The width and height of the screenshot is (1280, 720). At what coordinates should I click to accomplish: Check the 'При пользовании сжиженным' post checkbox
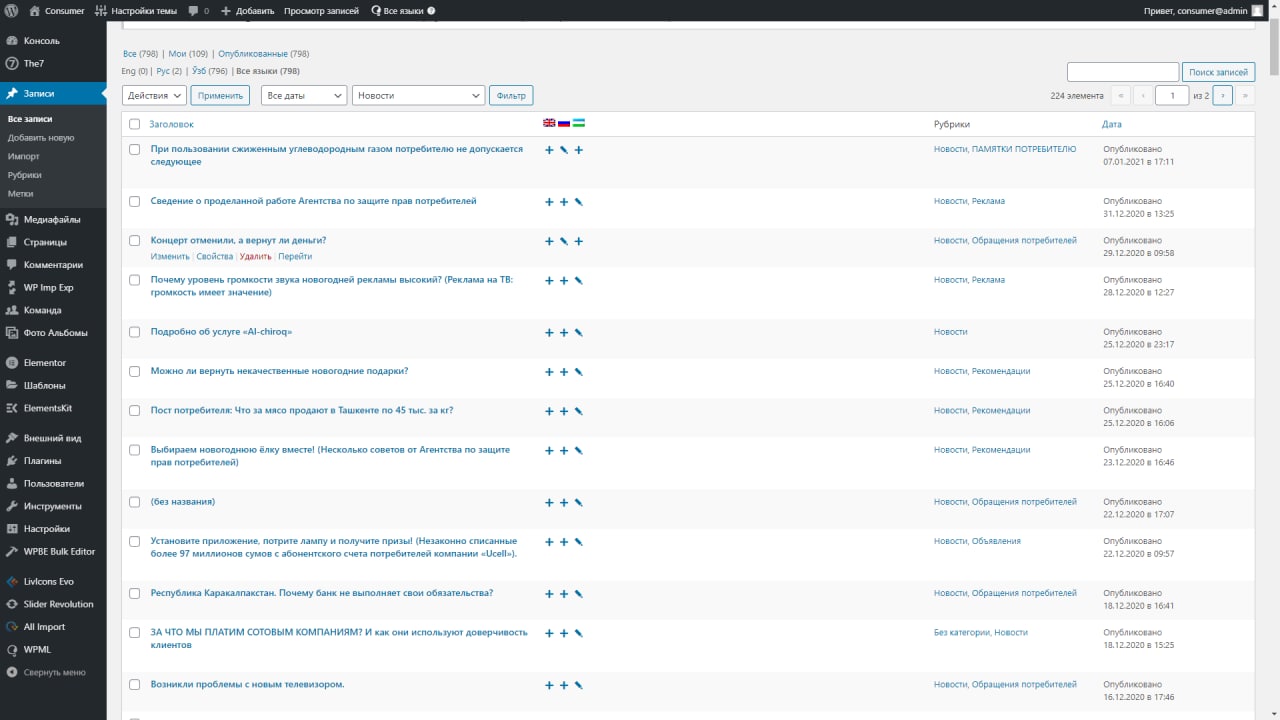[135, 149]
